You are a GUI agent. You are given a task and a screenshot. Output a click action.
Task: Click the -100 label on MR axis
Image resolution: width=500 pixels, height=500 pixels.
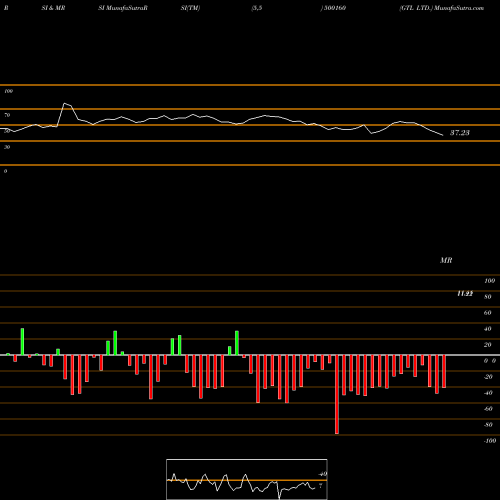pyautogui.click(x=490, y=441)
